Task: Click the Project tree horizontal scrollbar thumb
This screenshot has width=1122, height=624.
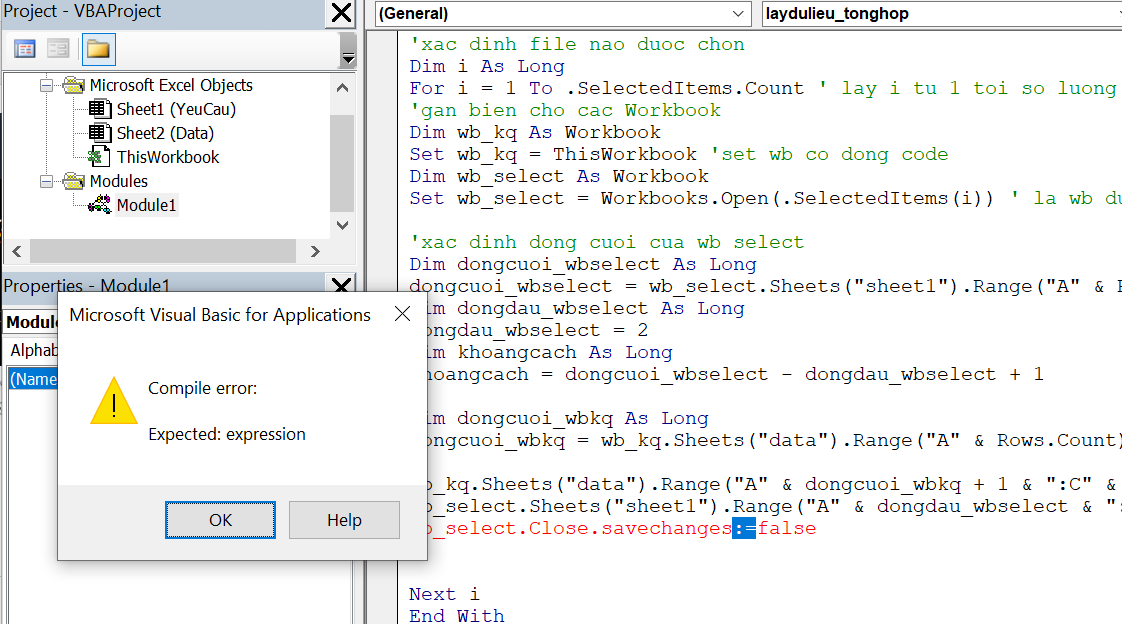Action: tap(162, 251)
